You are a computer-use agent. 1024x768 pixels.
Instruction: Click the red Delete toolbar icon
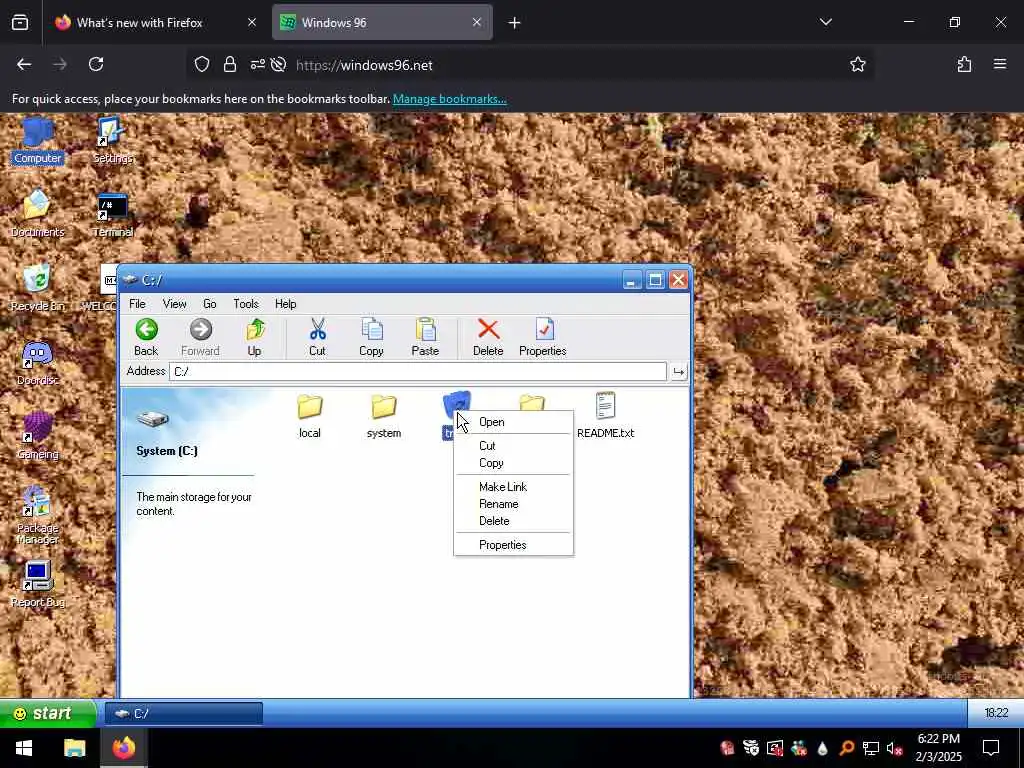pos(488,337)
